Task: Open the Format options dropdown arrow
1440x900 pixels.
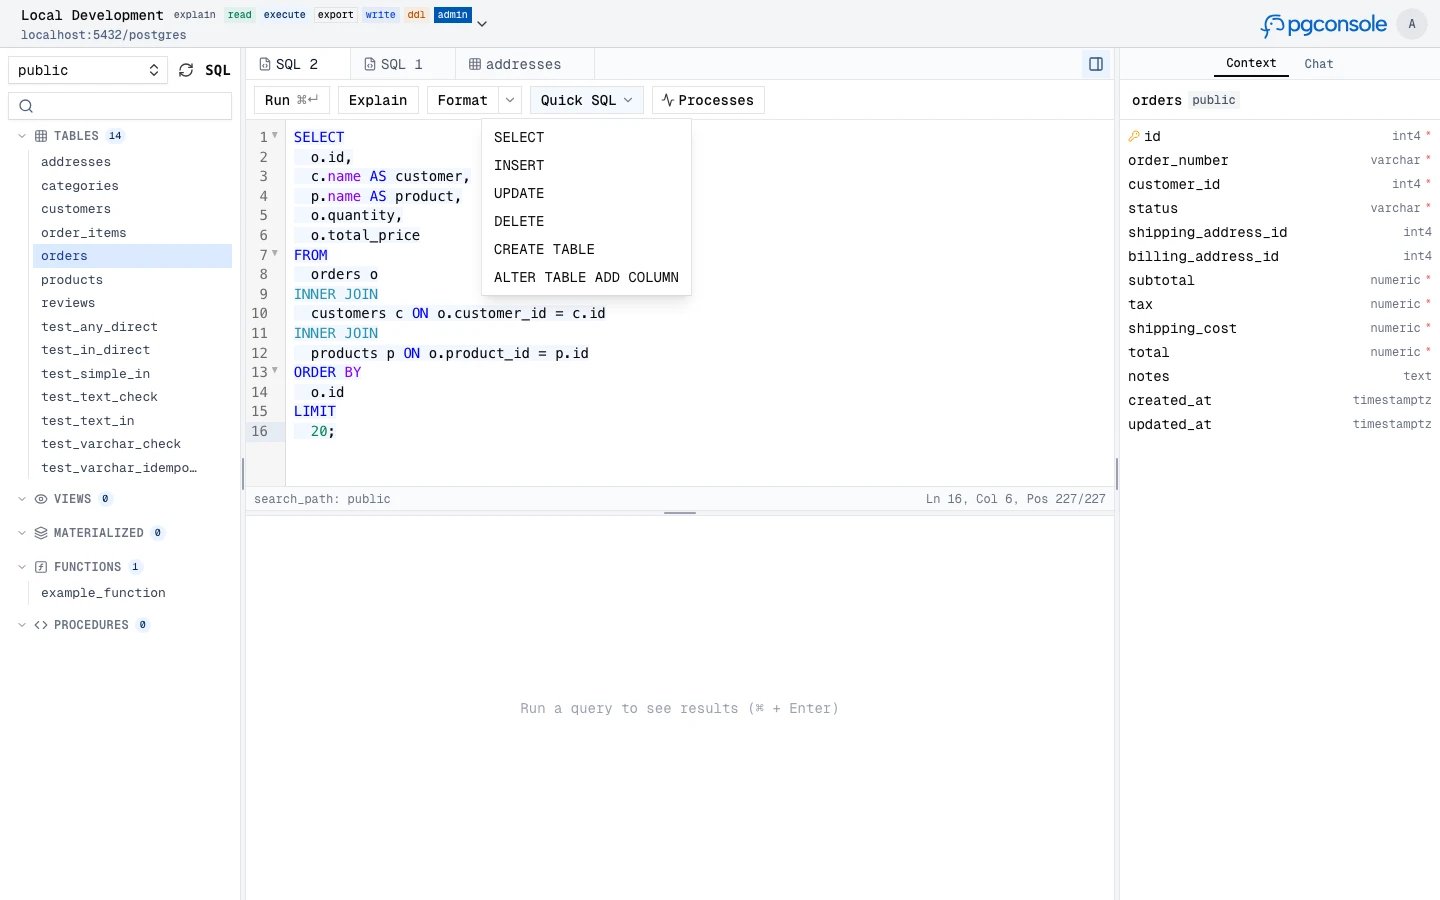Action: pyautogui.click(x=510, y=100)
